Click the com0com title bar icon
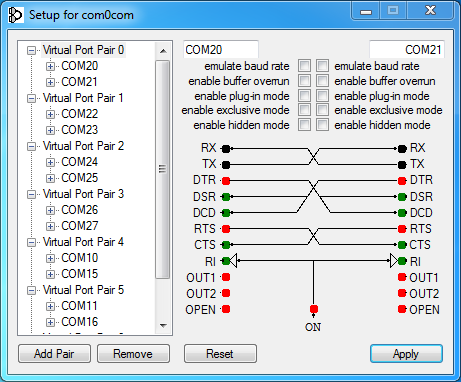The width and height of the screenshot is (461, 382). click(16, 15)
